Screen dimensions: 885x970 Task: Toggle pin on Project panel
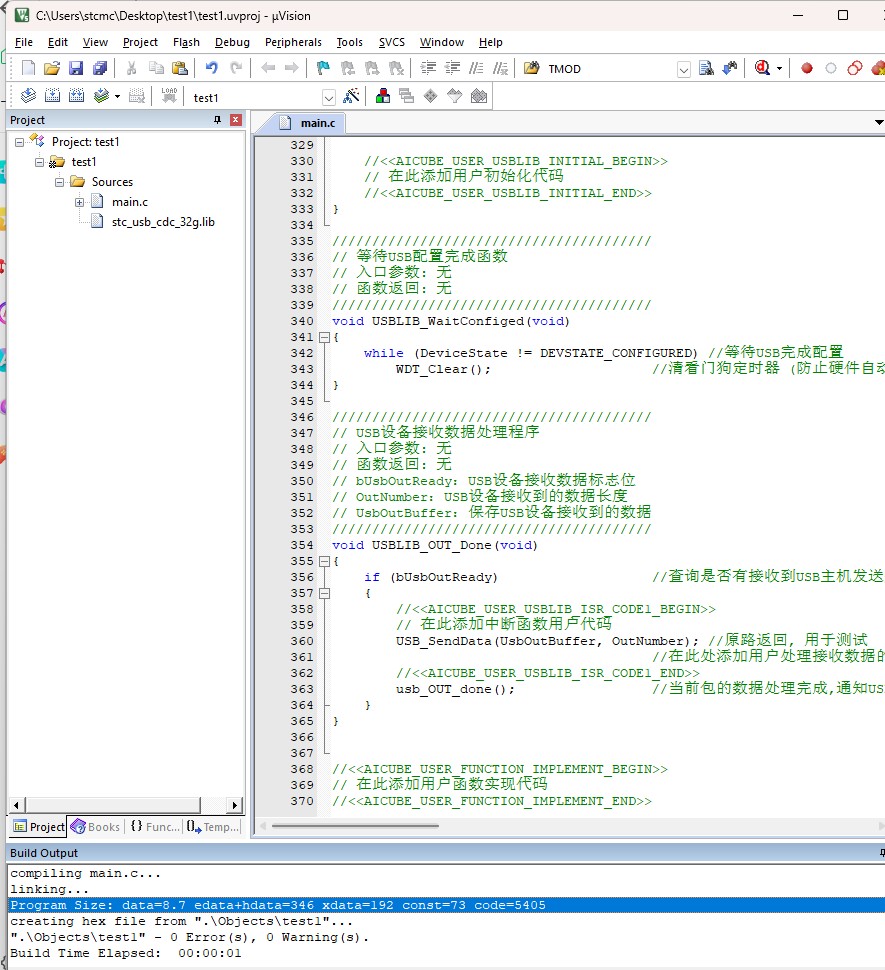pyautogui.click(x=217, y=119)
